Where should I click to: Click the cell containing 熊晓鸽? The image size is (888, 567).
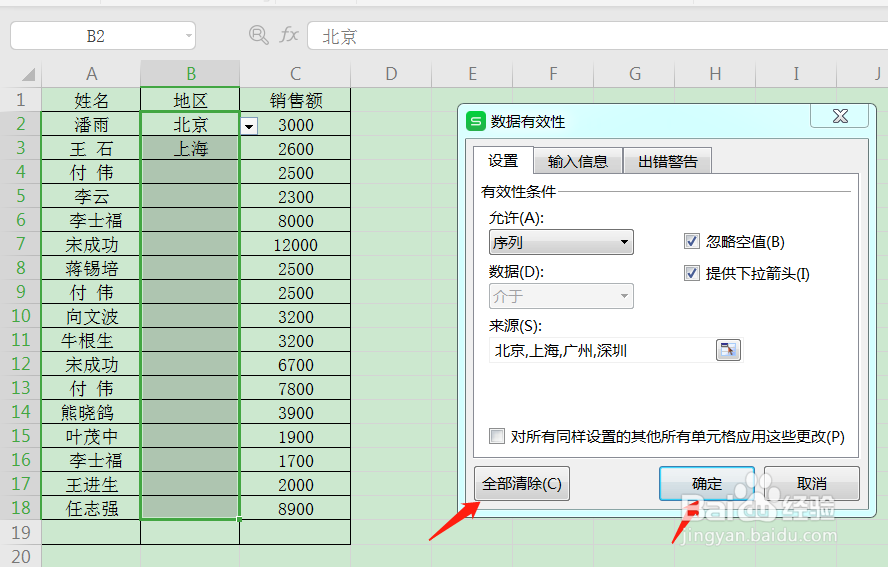click(x=91, y=412)
